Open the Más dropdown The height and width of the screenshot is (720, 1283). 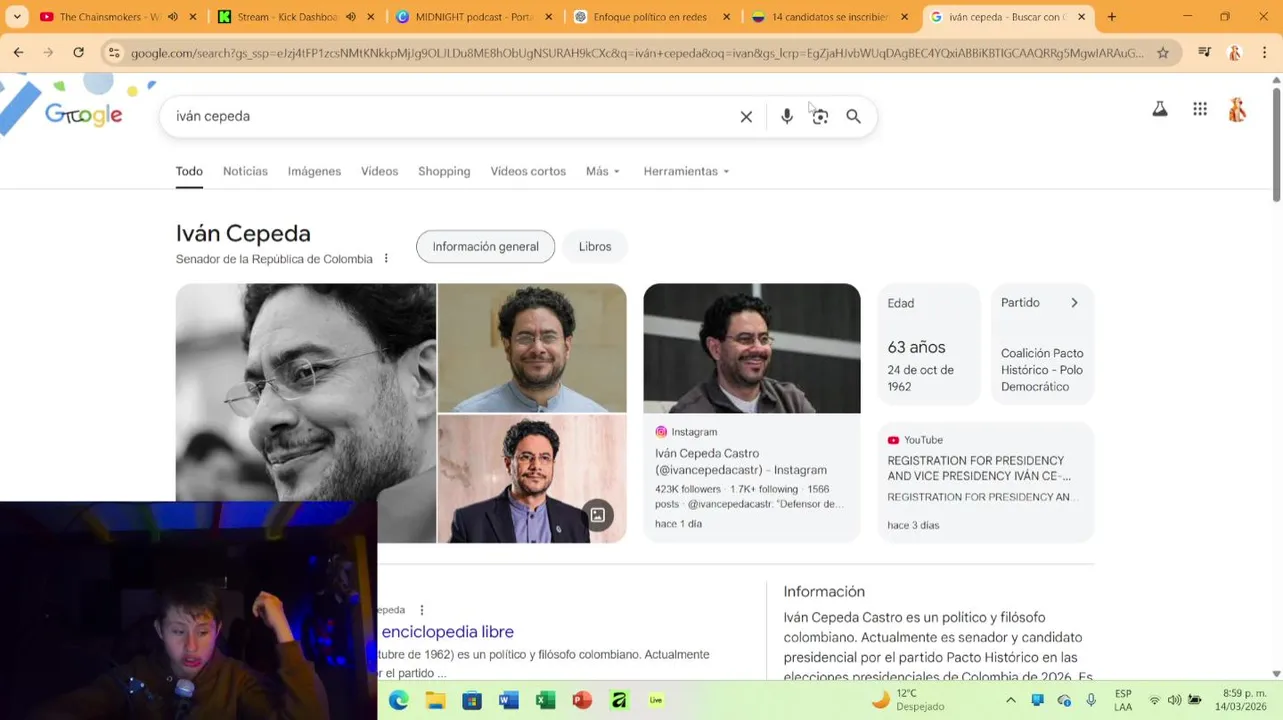pyautogui.click(x=603, y=171)
